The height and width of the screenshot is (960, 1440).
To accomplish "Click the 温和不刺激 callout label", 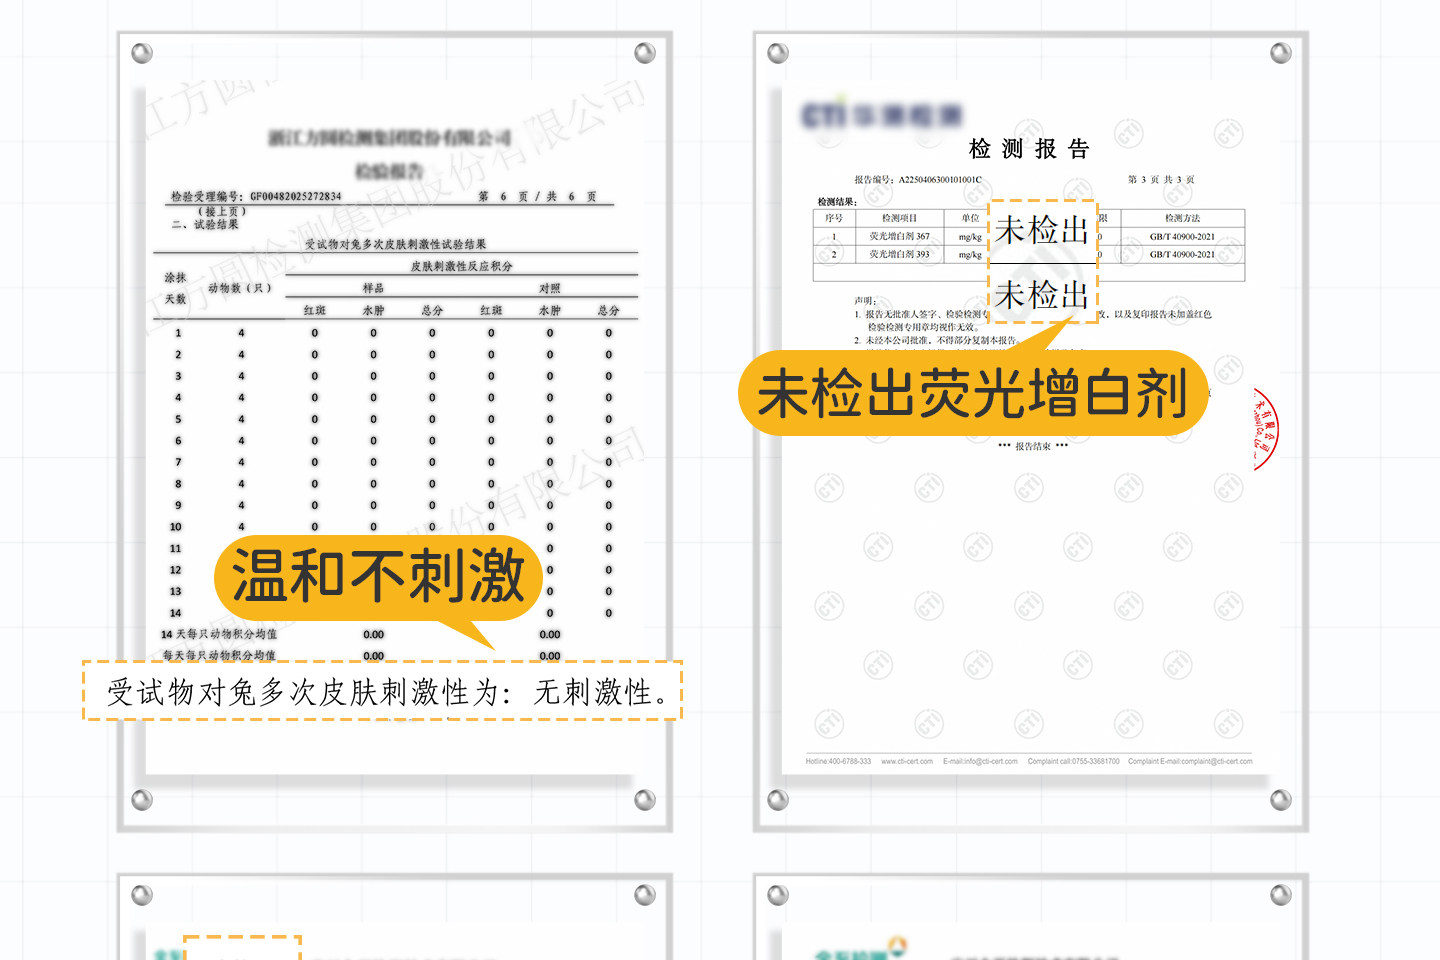I will tap(378, 577).
